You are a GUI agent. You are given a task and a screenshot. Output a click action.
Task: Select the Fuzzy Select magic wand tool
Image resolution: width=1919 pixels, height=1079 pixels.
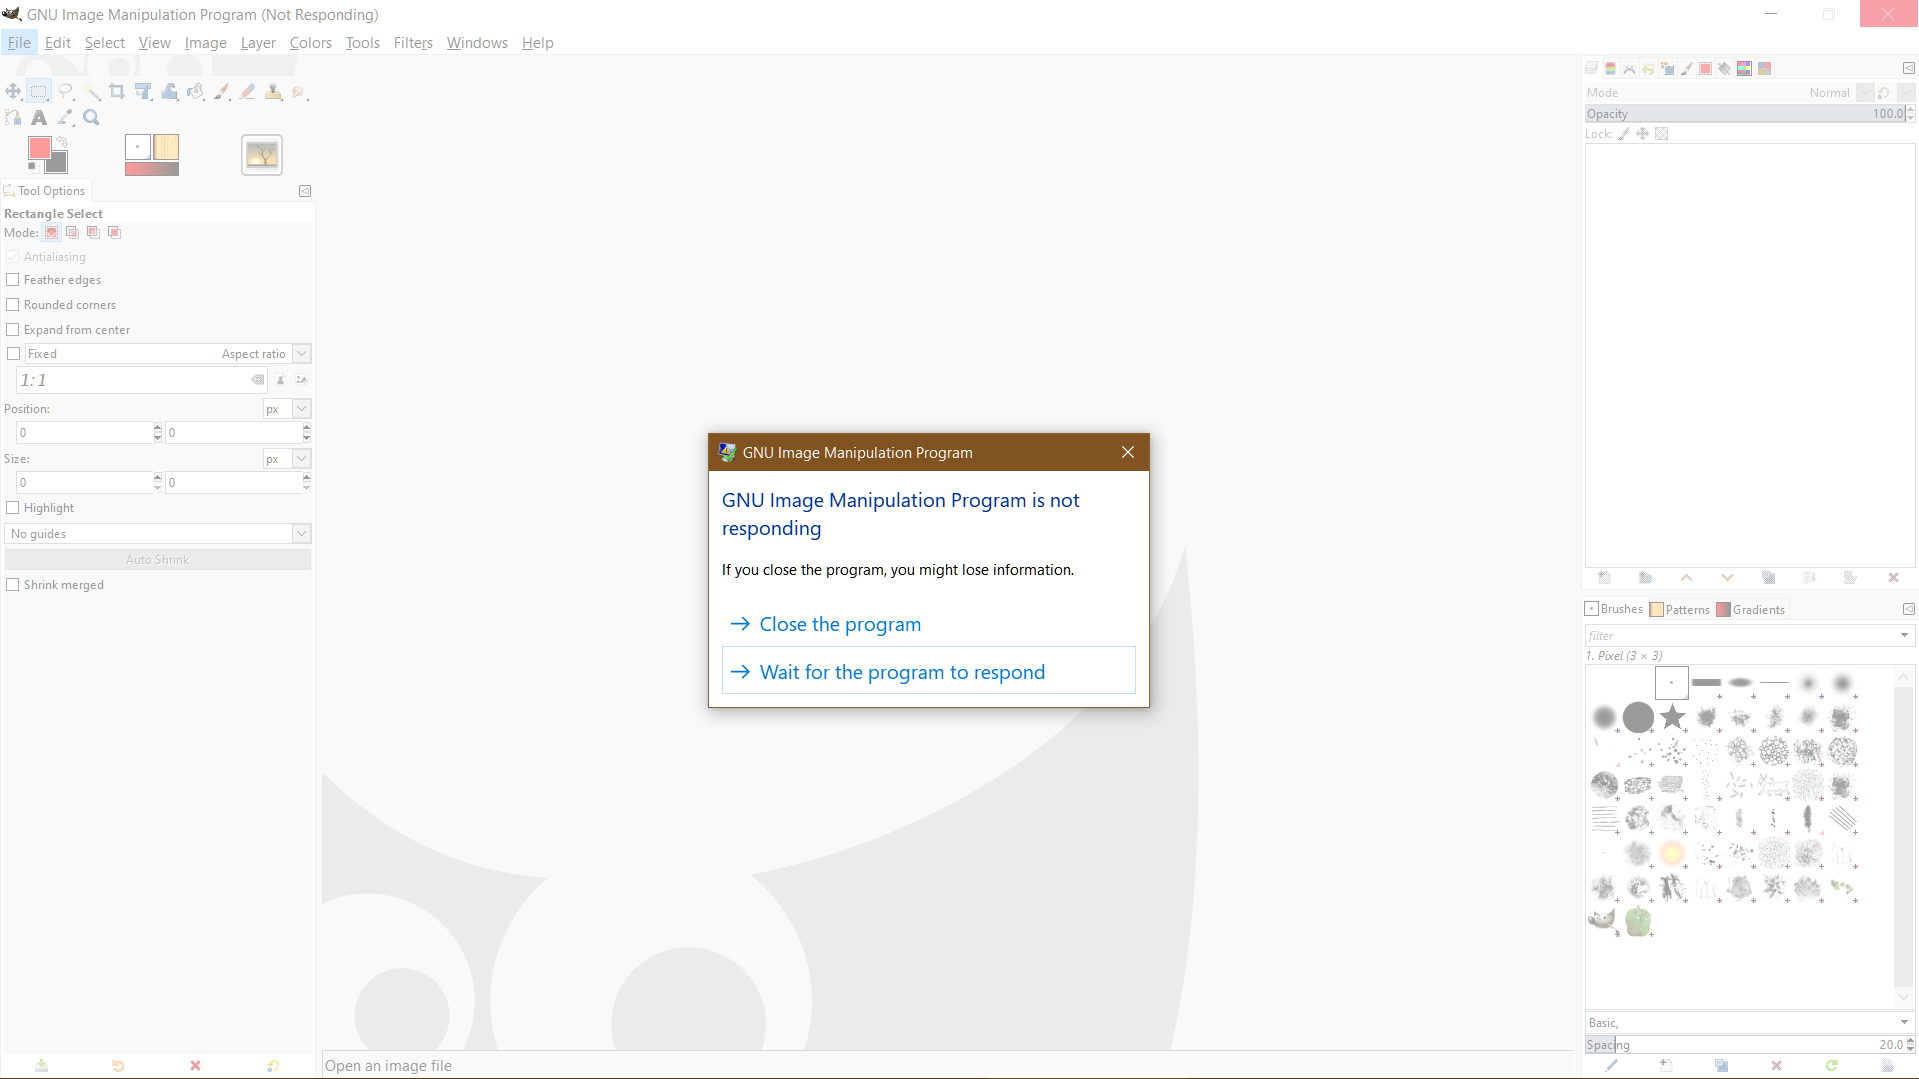91,92
